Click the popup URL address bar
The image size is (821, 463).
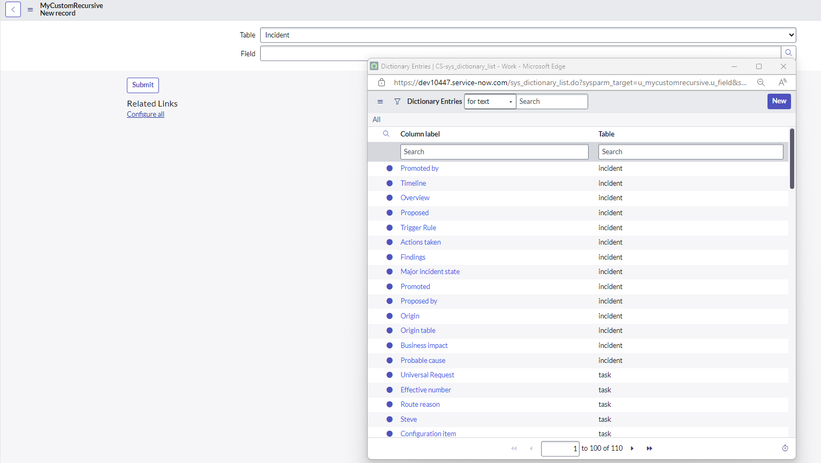570,82
